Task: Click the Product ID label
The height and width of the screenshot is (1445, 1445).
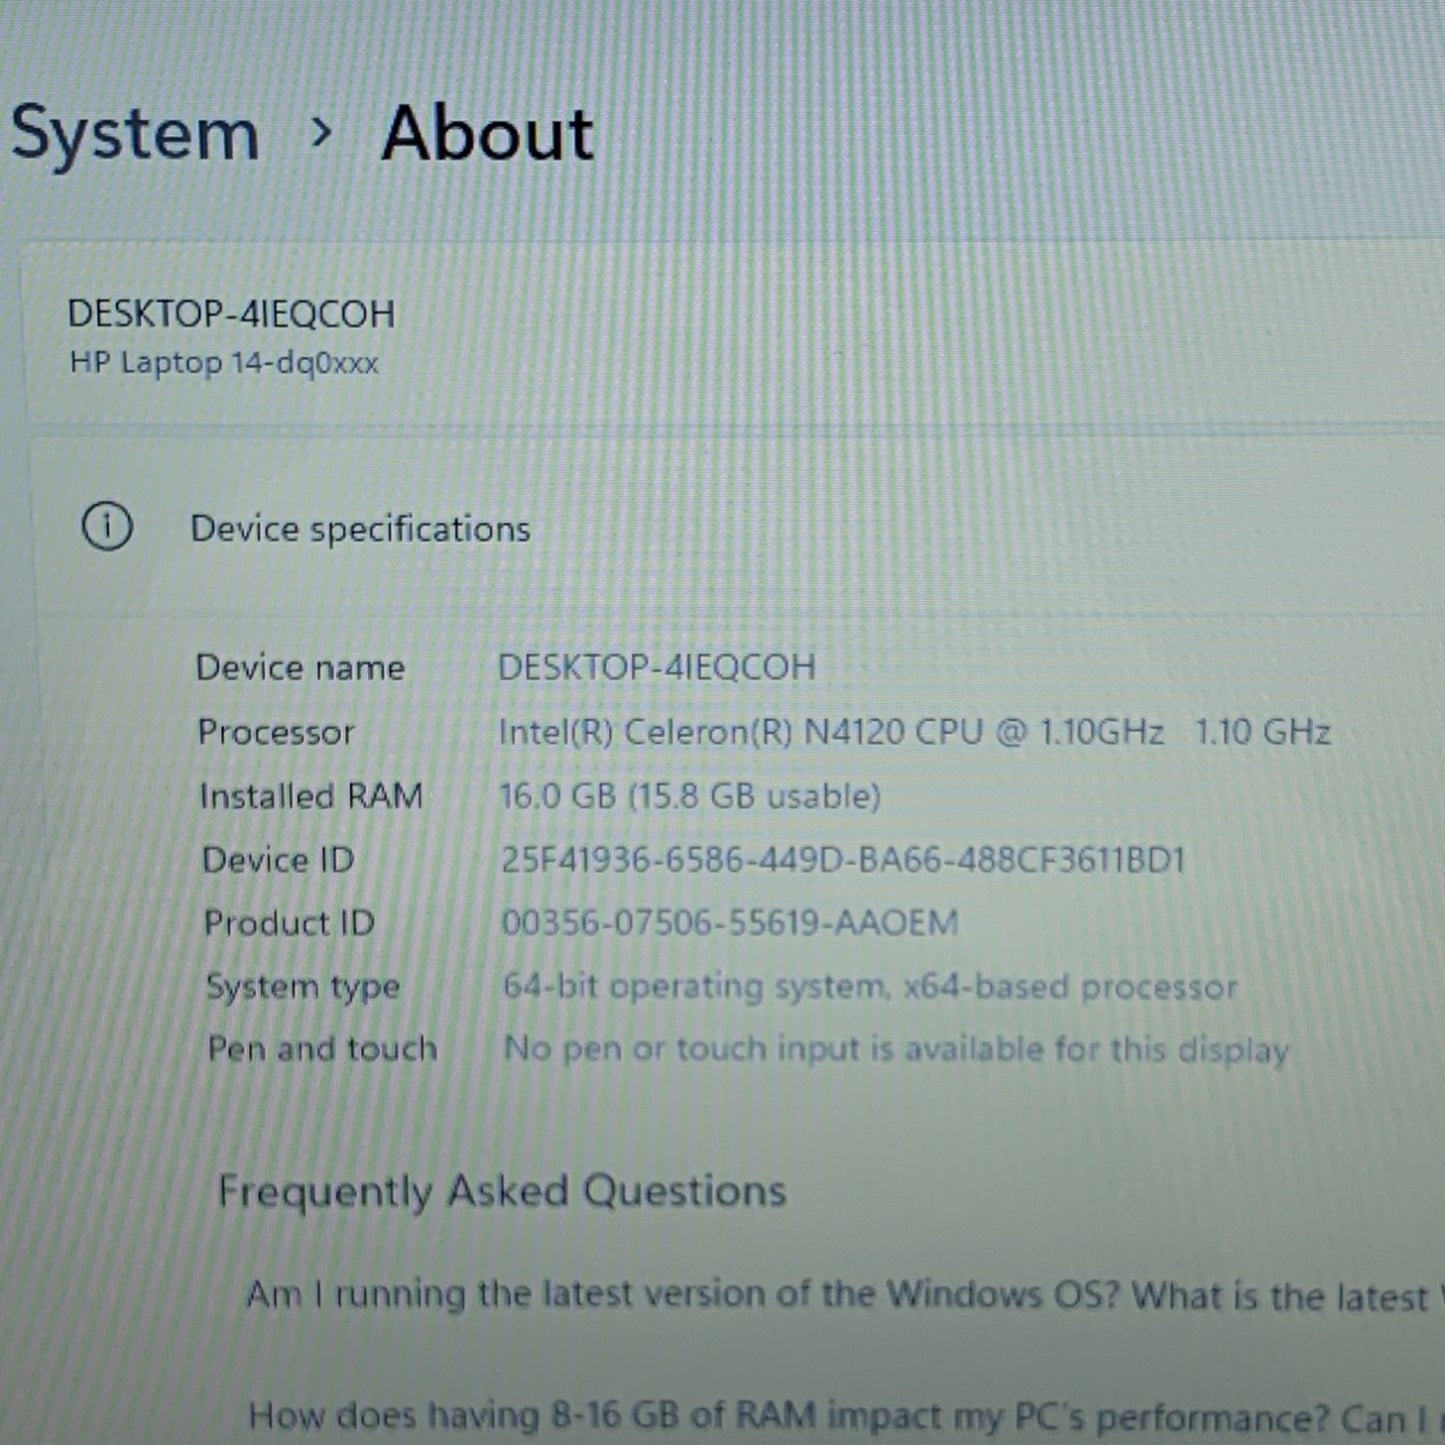Action: (x=289, y=922)
